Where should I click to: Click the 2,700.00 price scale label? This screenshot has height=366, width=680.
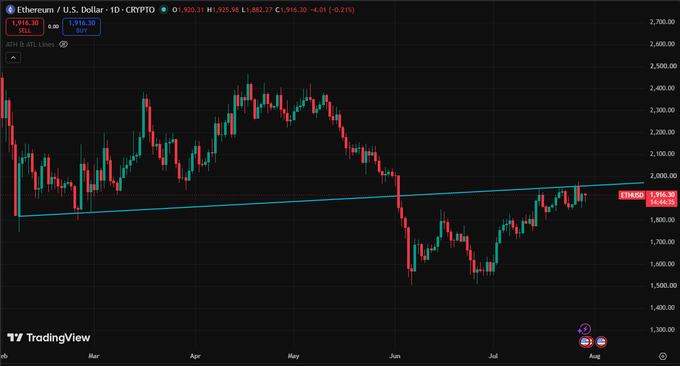[662, 22]
